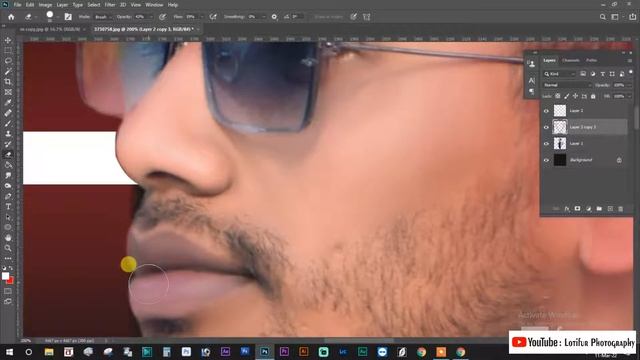The width and height of the screenshot is (640, 360).
Task: Toggle visibility of the topmost layer
Action: (546, 111)
